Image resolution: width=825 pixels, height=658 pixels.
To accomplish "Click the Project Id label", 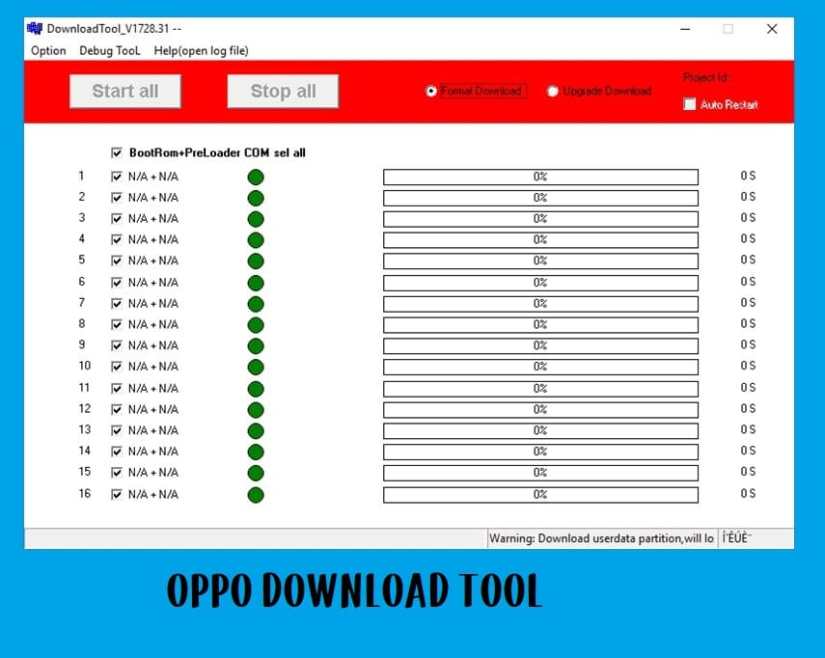I will 706,78.
